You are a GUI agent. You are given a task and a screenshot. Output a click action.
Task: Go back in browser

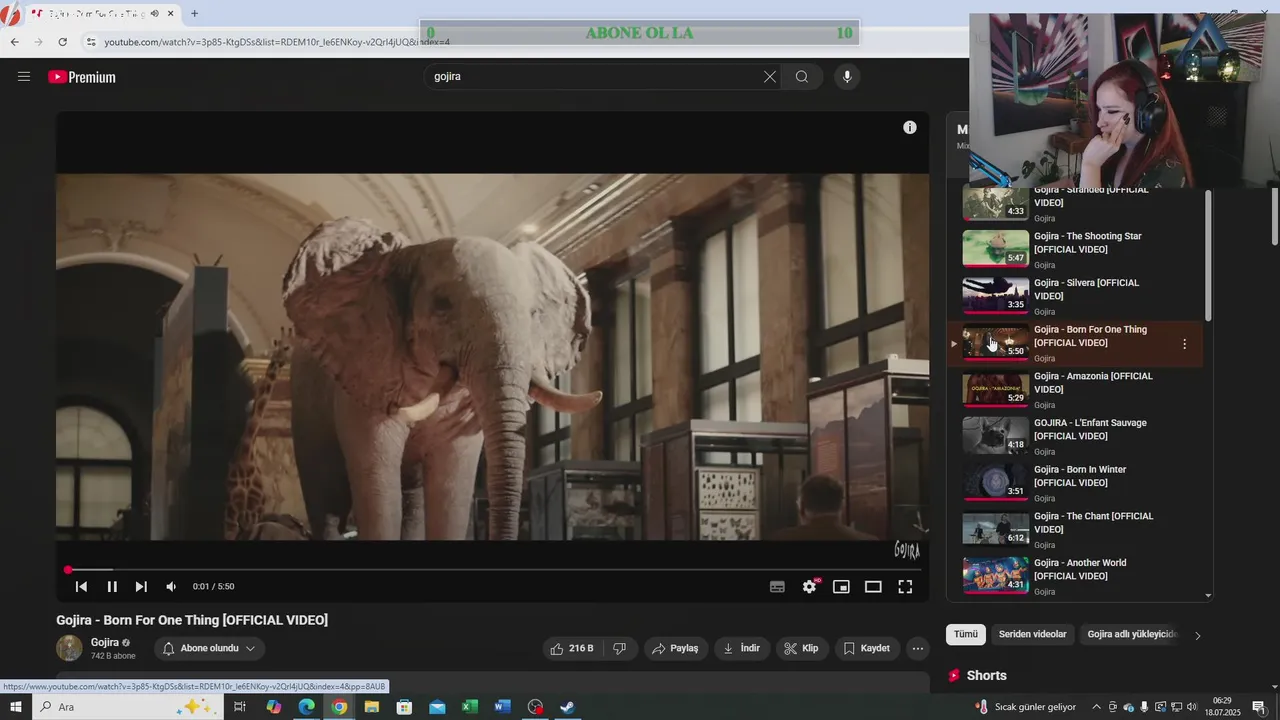tap(14, 42)
